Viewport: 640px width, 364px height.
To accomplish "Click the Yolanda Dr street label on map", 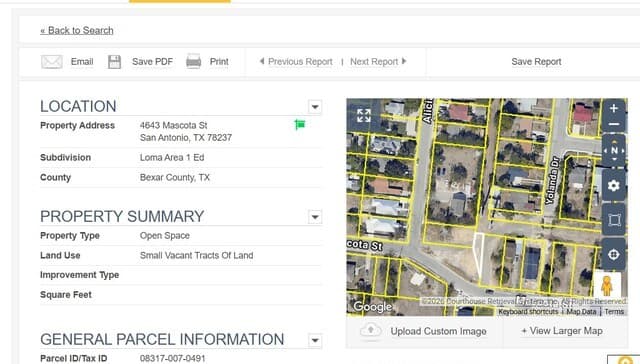I will pos(552,180).
